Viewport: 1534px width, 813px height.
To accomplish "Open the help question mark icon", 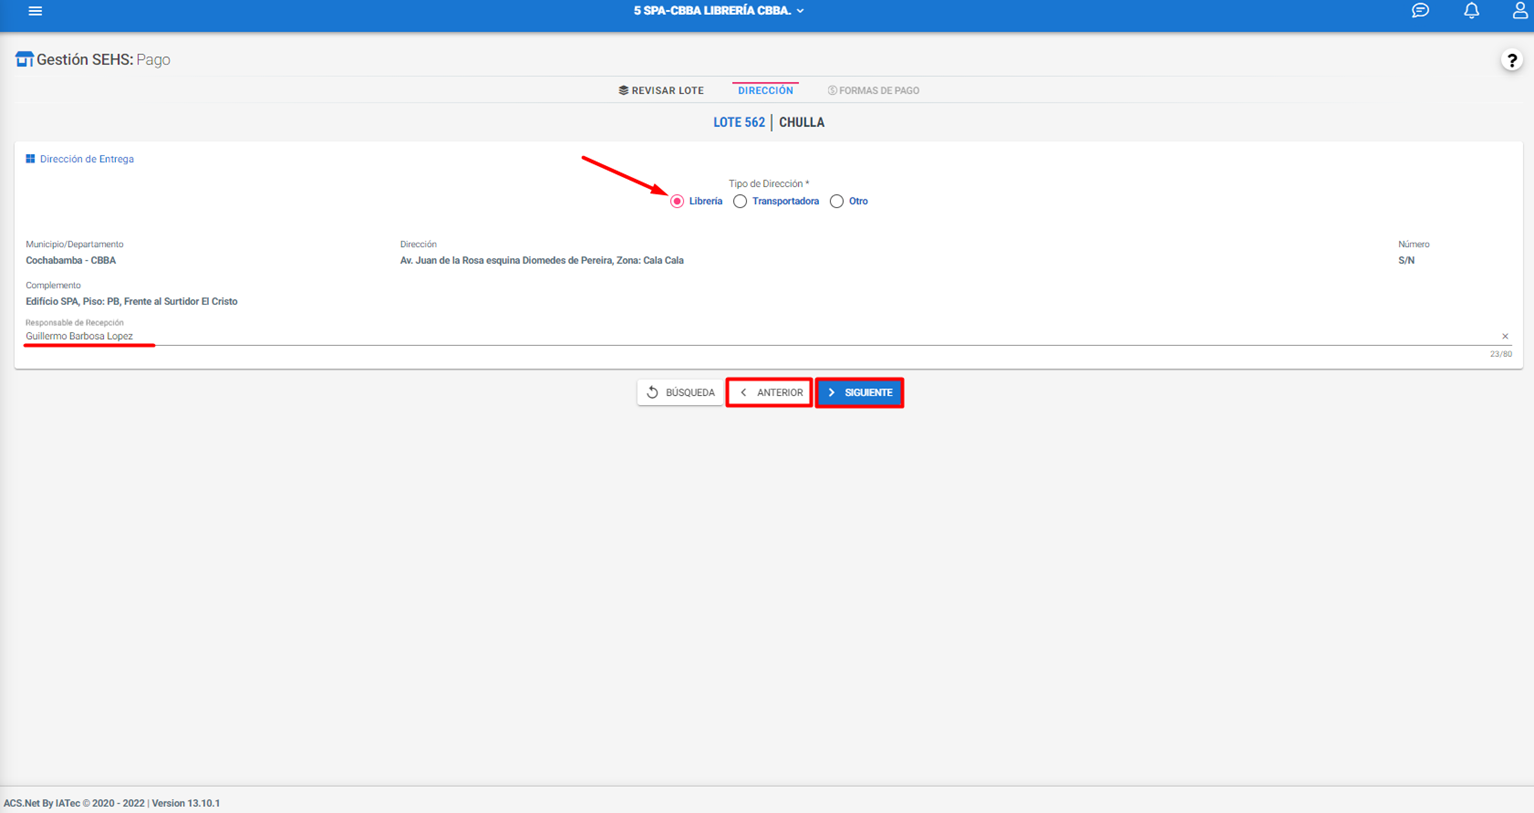I will pyautogui.click(x=1511, y=60).
